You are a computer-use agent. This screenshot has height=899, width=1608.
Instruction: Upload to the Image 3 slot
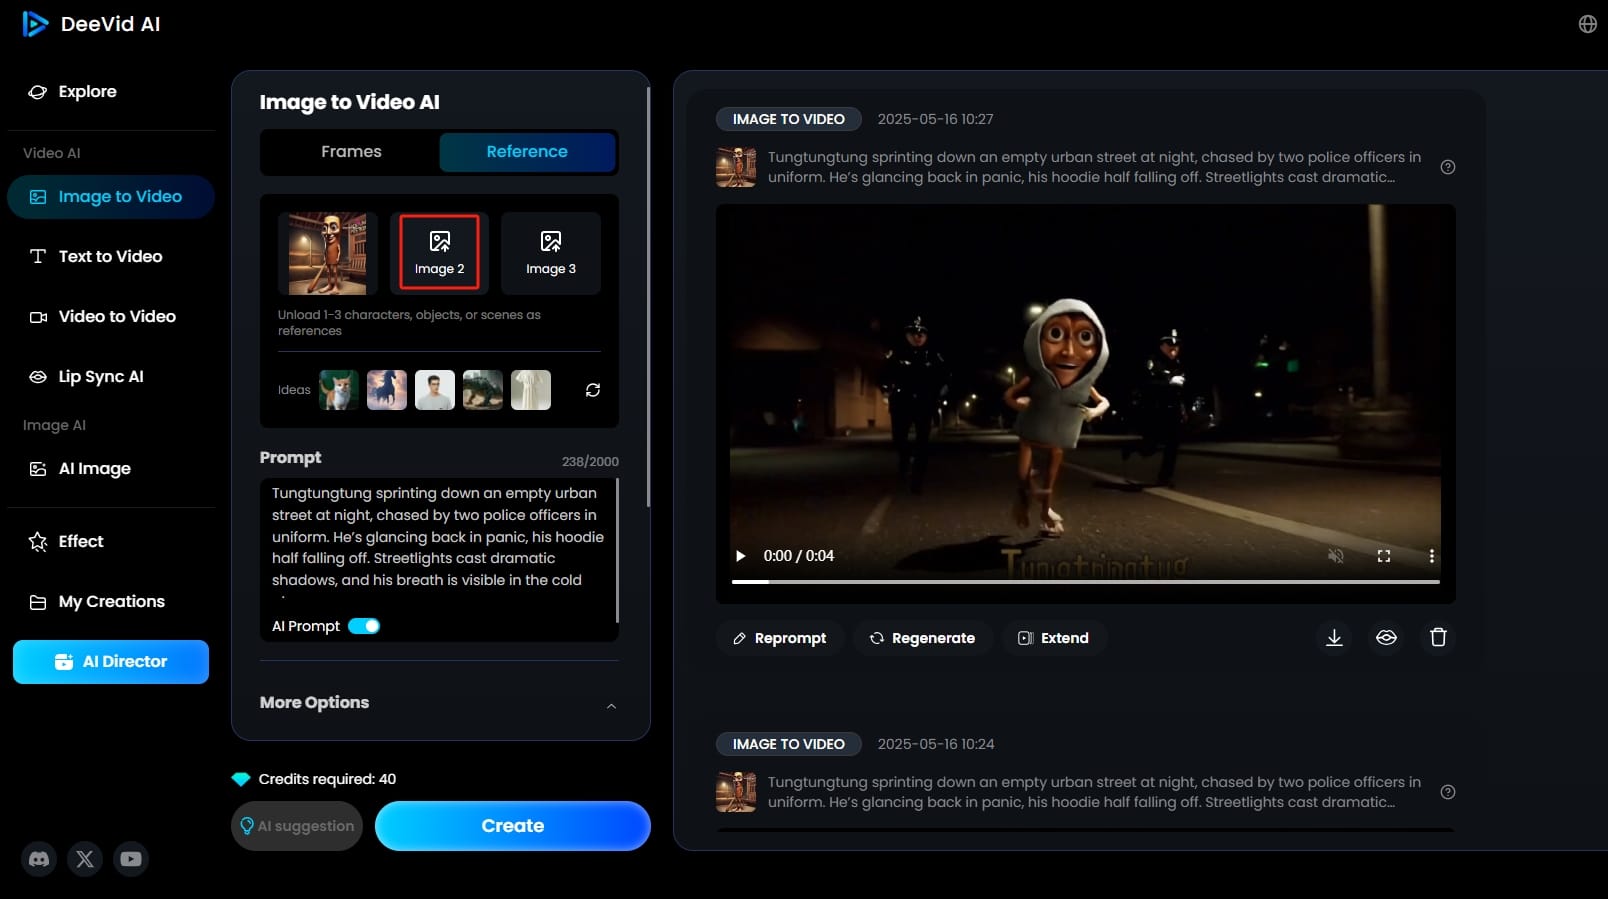551,253
